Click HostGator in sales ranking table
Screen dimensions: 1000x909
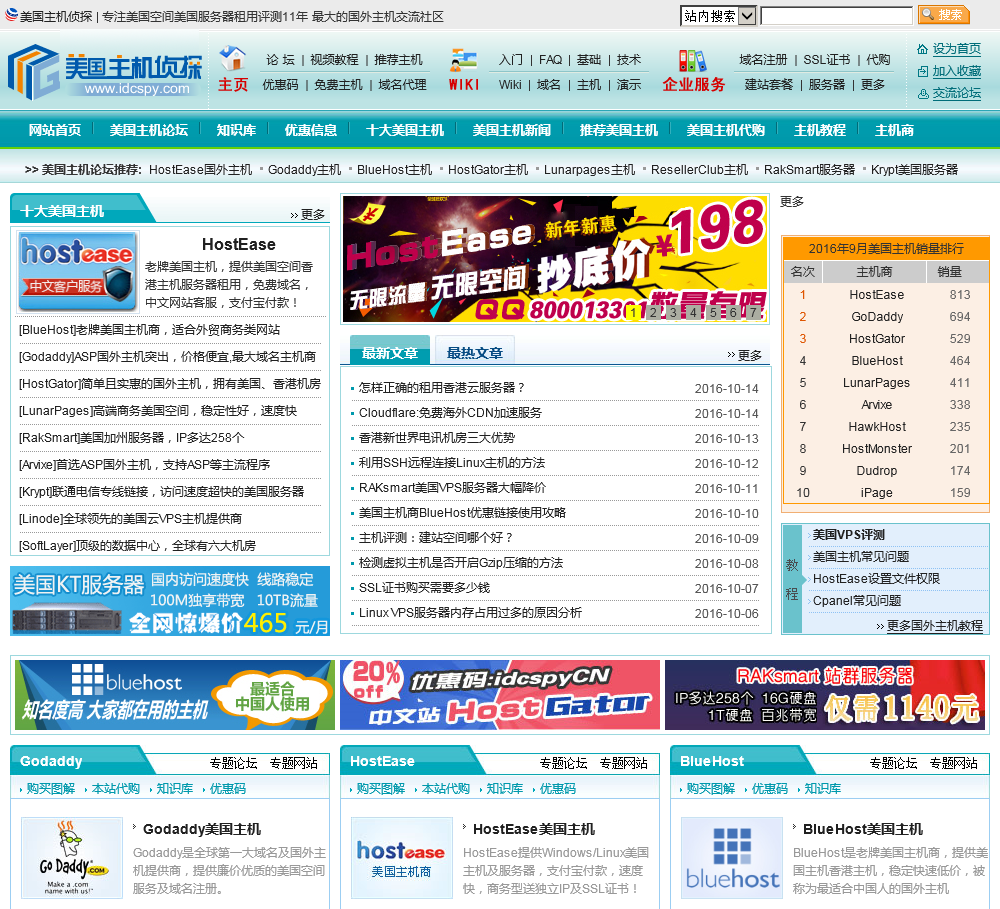click(x=877, y=339)
